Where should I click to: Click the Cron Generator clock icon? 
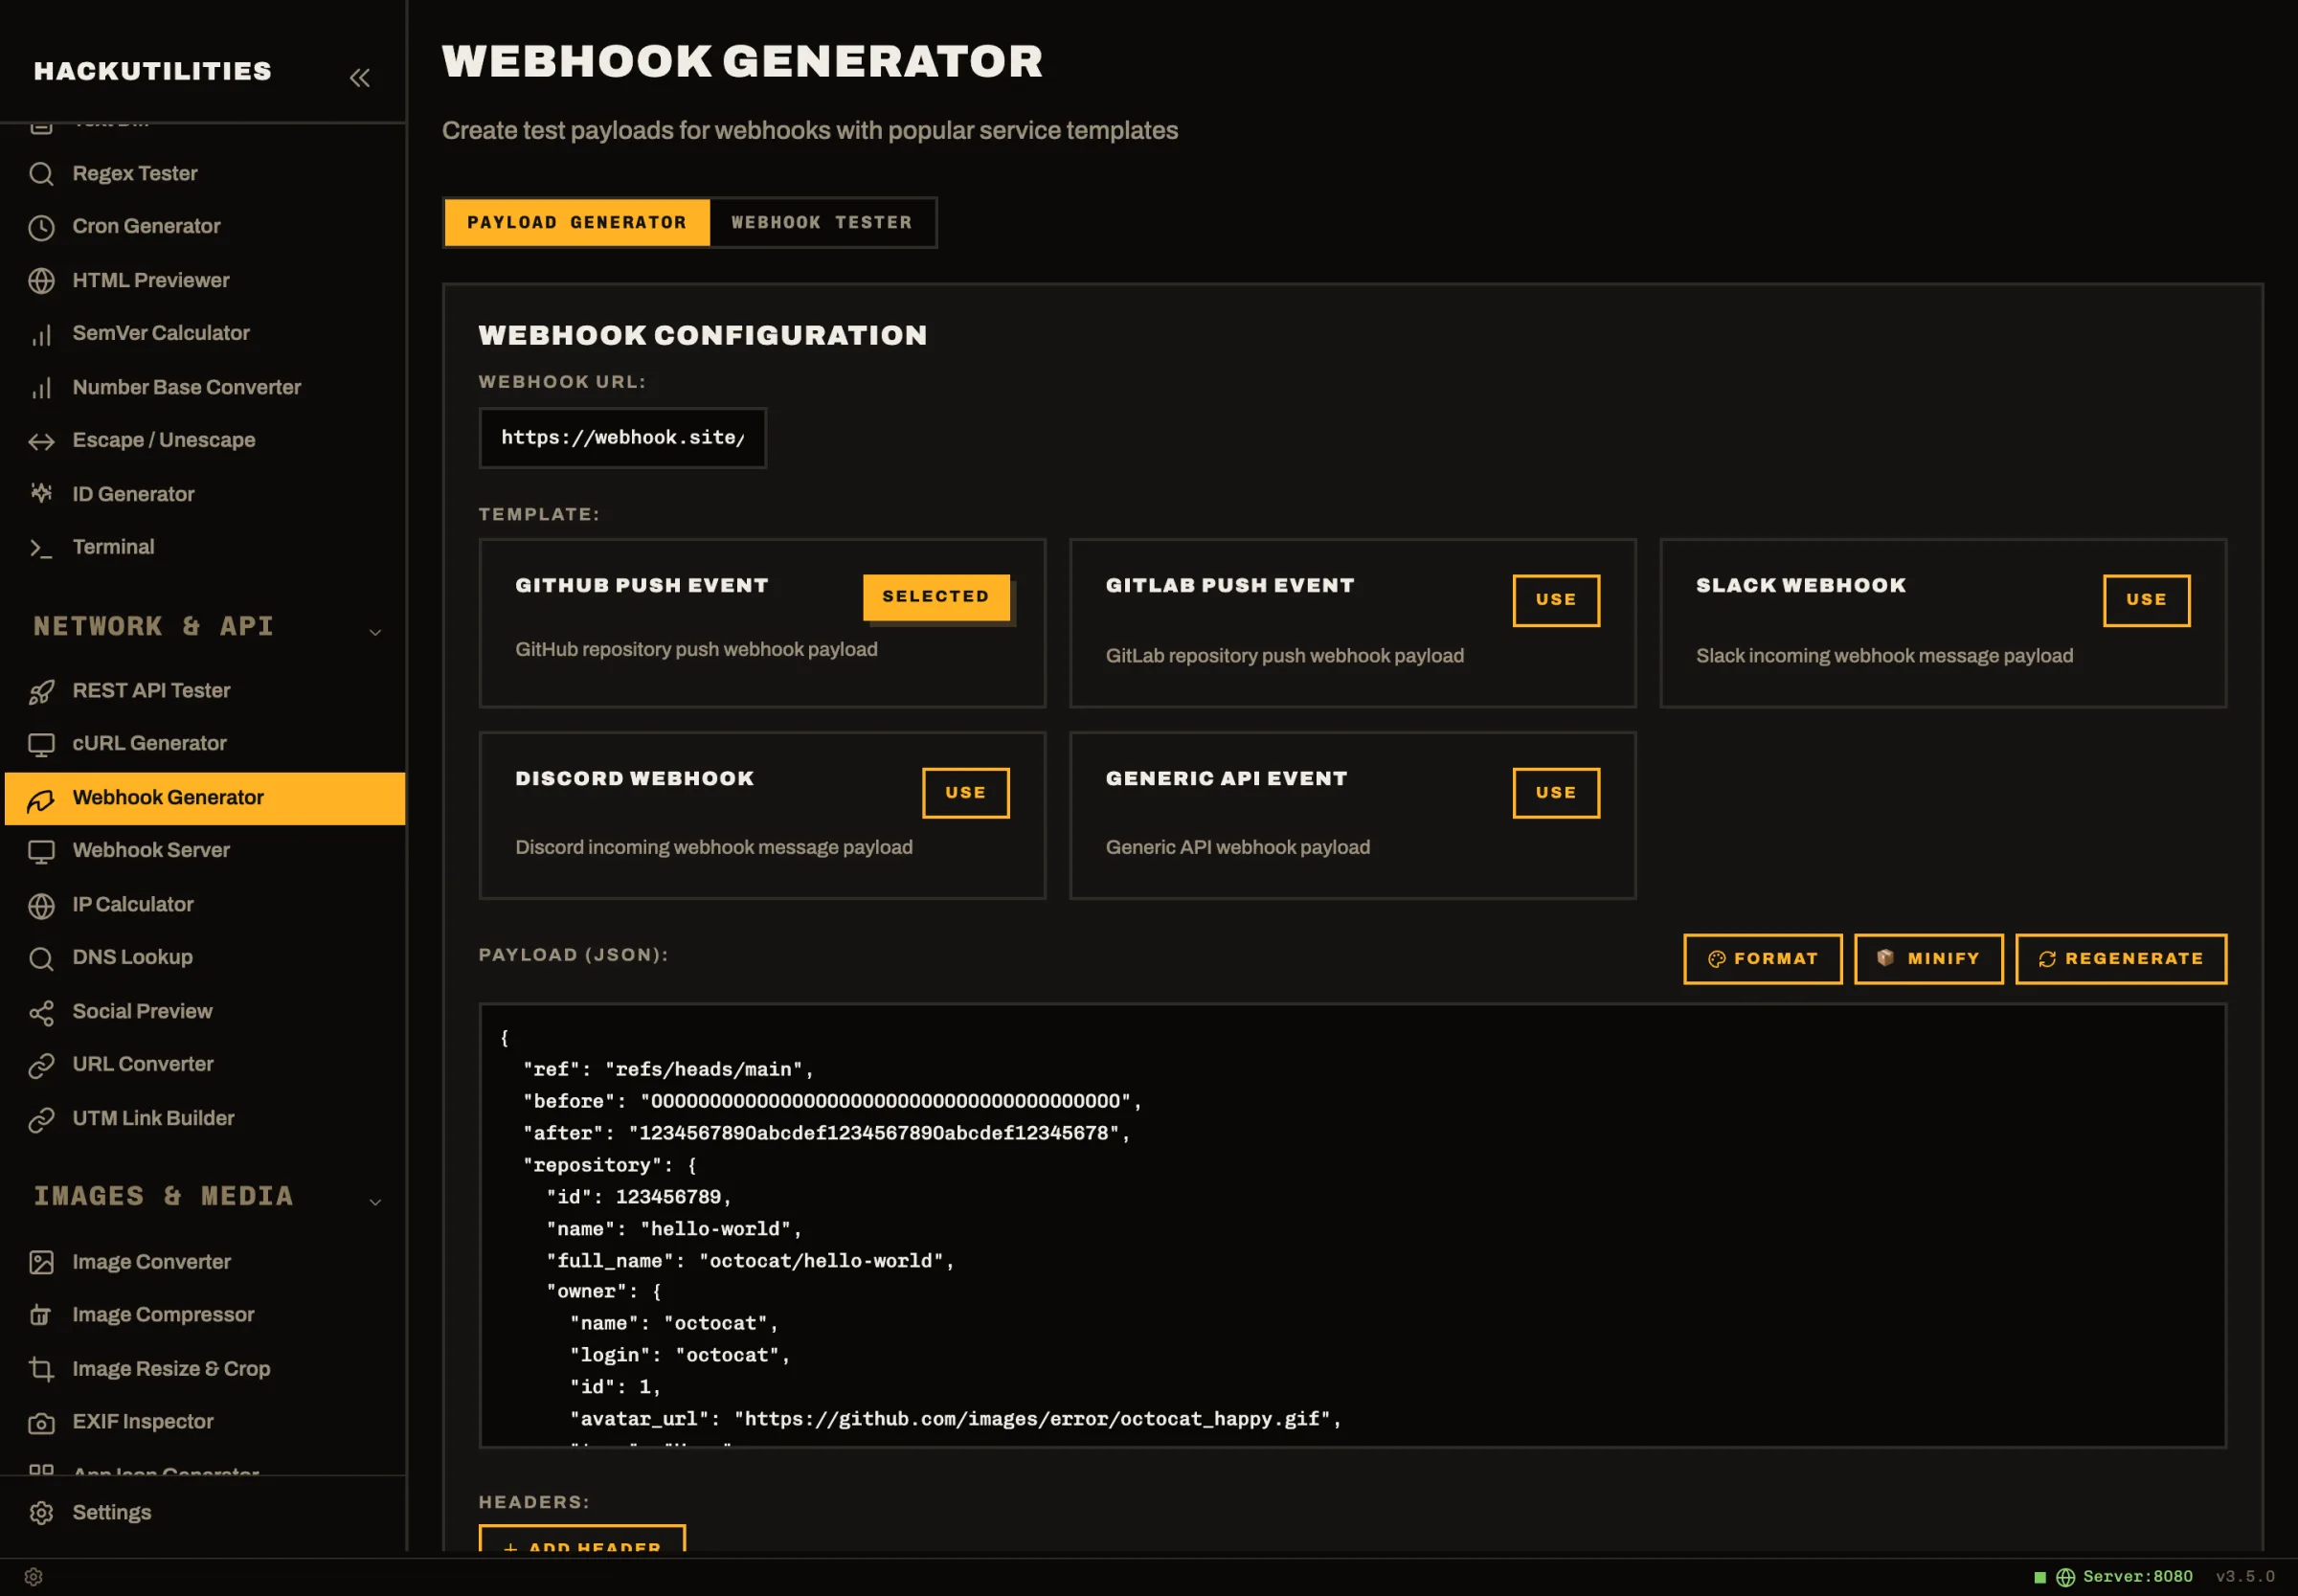[41, 227]
